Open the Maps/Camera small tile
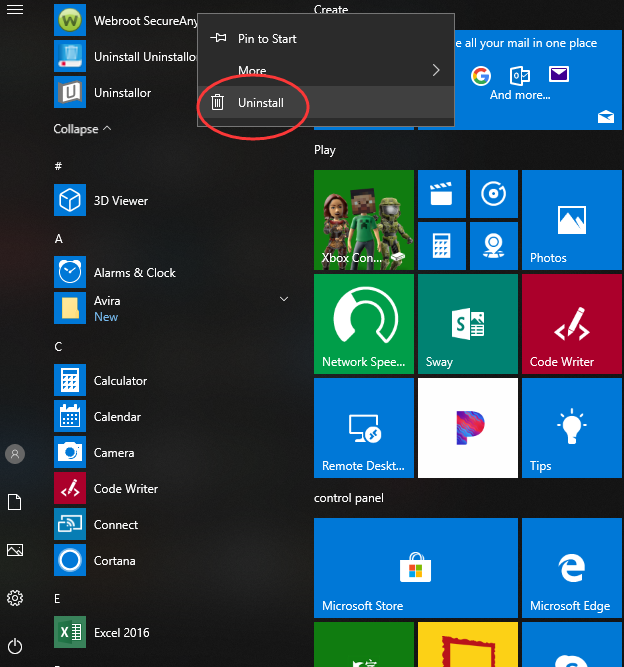Screen dimensions: 624x667 click(x=493, y=246)
